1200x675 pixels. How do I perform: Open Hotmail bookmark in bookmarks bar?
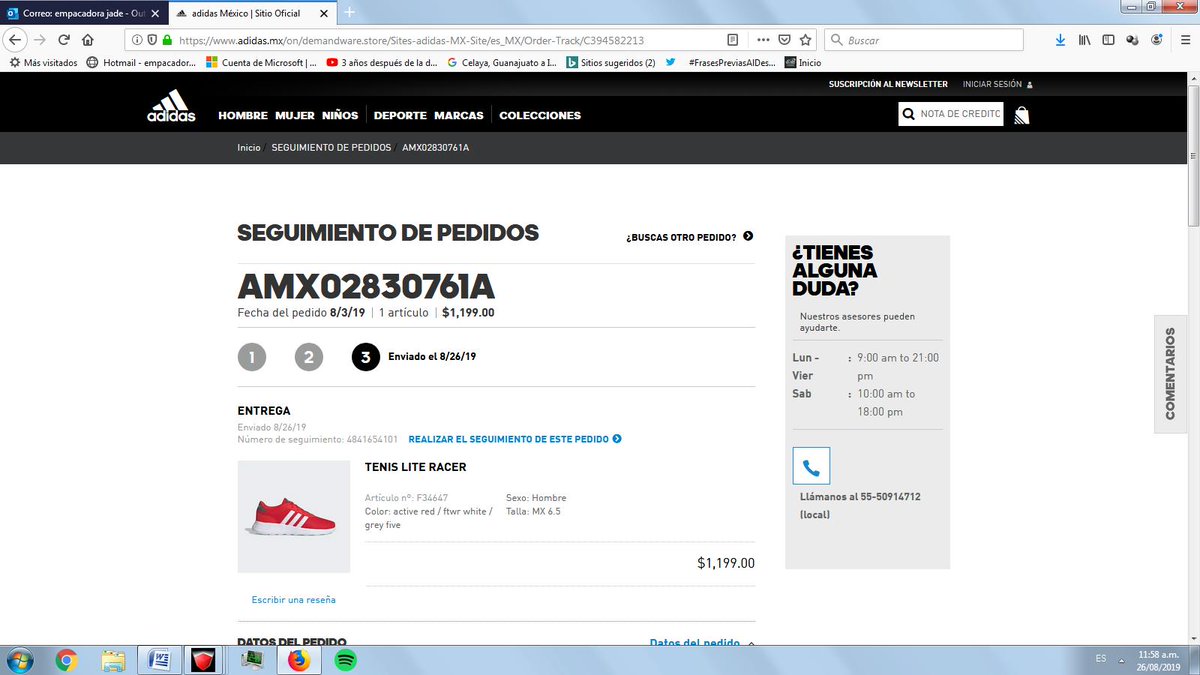[x=142, y=62]
